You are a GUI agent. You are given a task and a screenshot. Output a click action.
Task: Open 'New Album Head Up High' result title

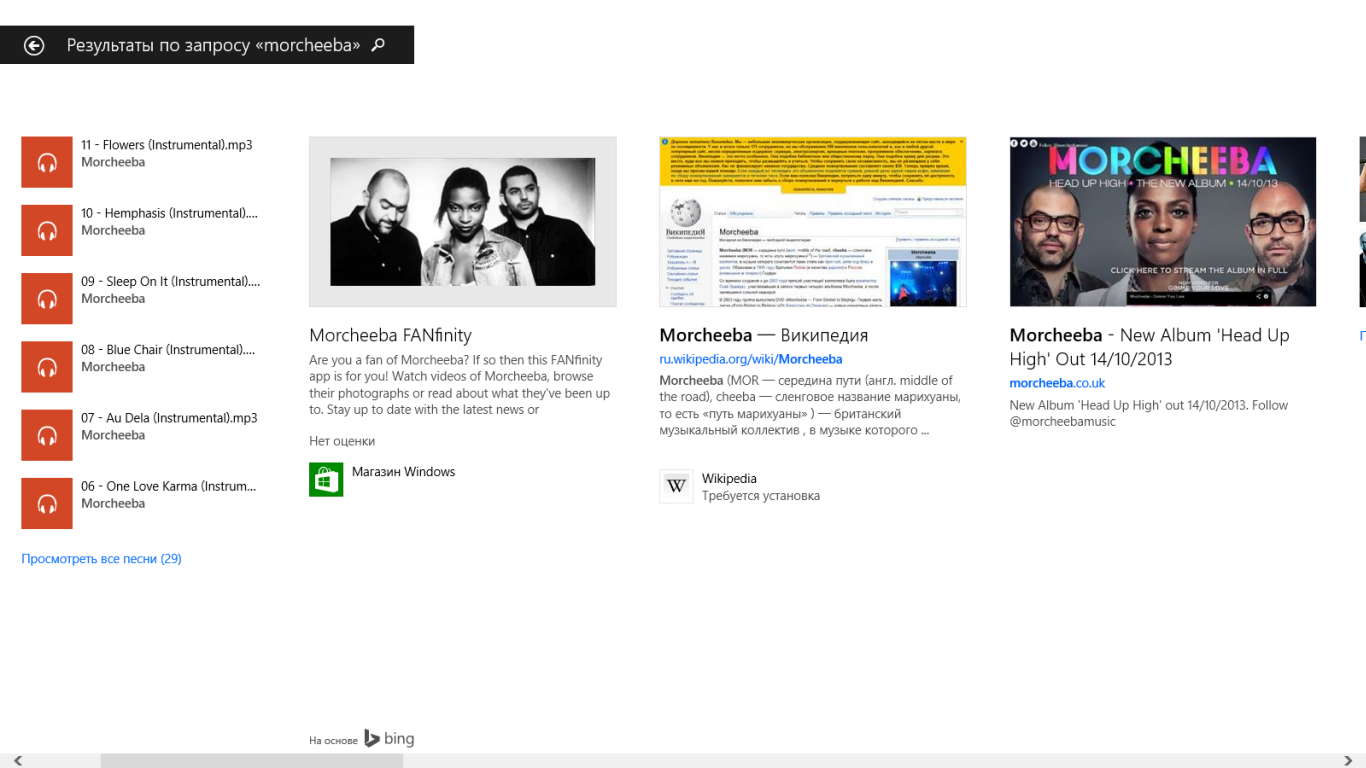[1150, 347]
